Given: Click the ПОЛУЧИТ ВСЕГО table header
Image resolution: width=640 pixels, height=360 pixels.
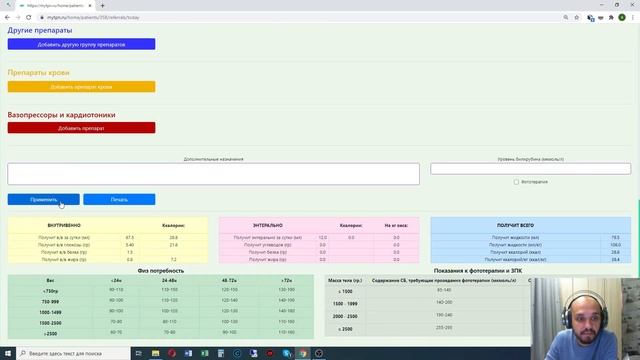Looking at the screenshot, I should click(x=516, y=225).
